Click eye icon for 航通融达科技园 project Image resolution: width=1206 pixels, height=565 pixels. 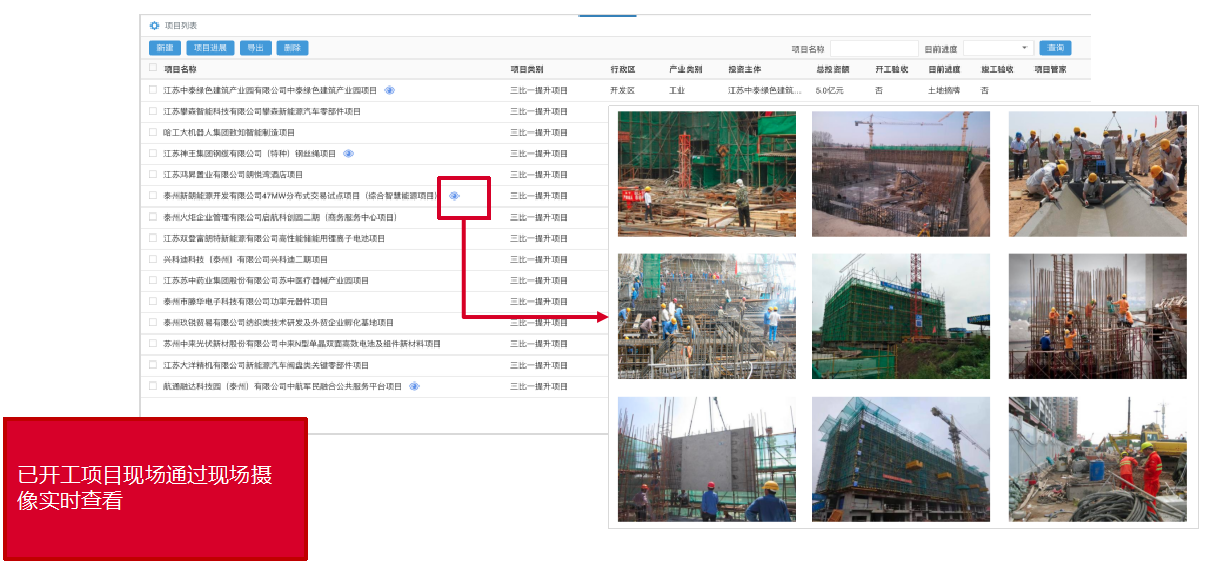(x=414, y=386)
